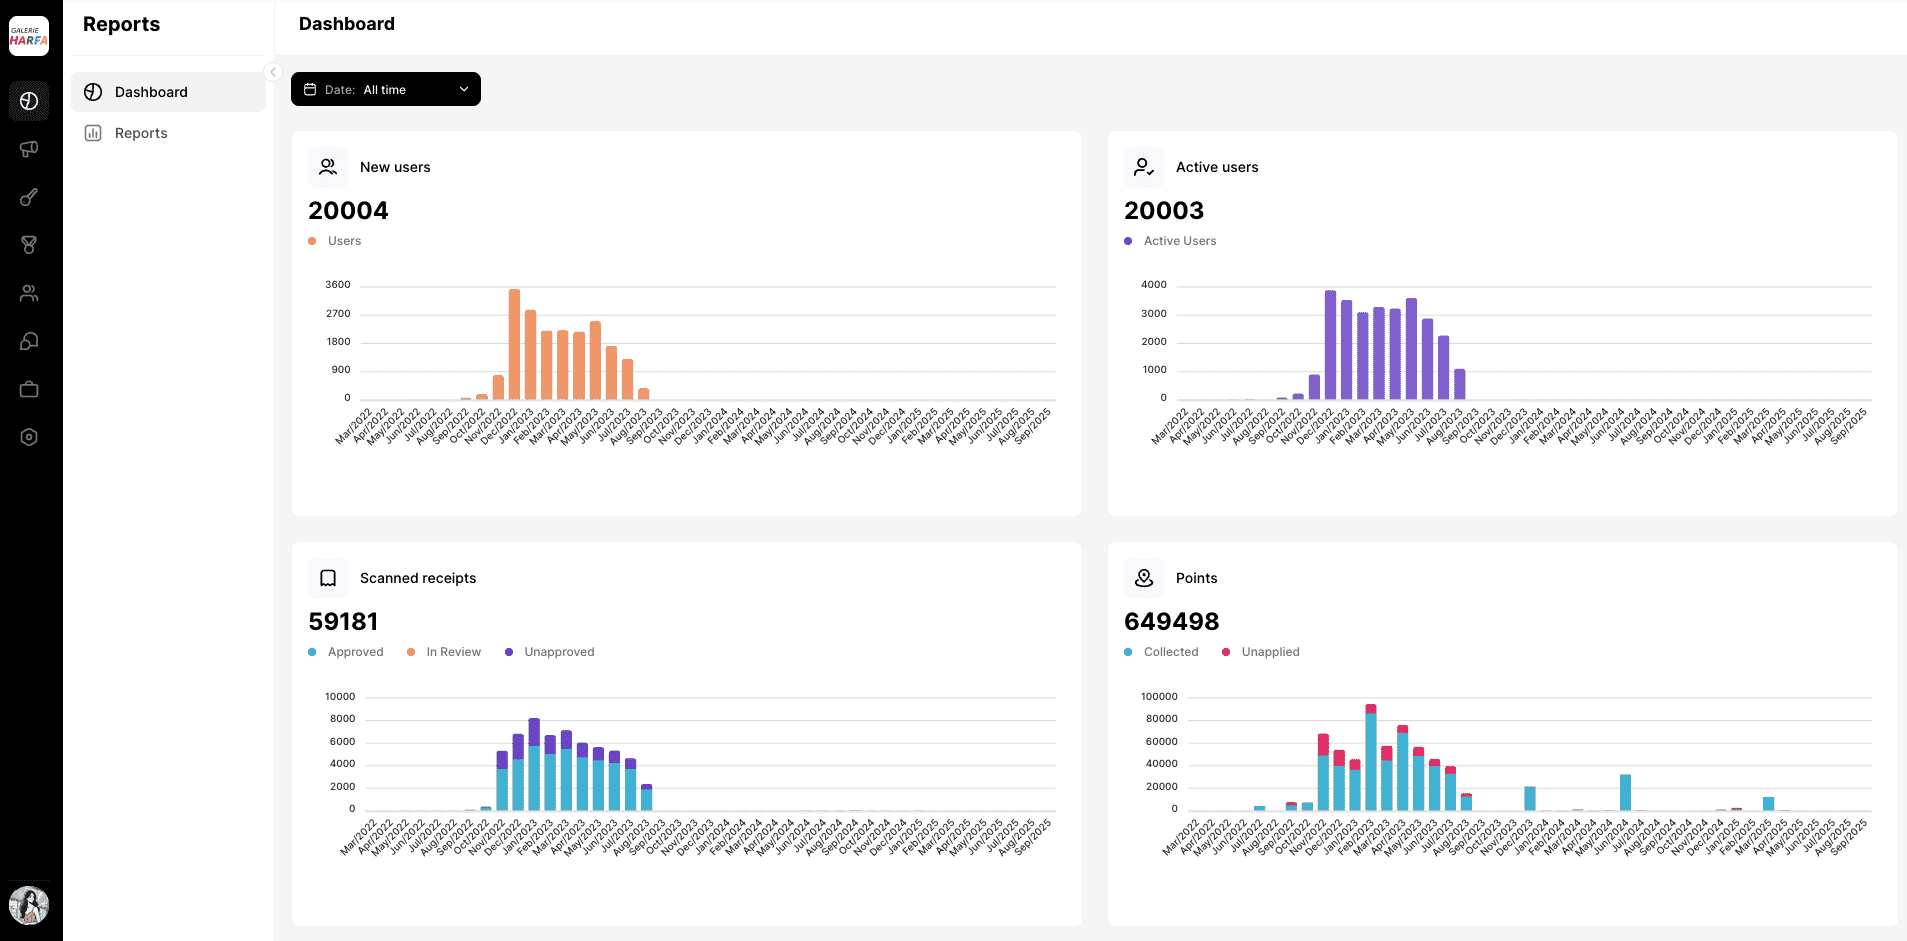
Task: Open the chat messages icon
Action: pyautogui.click(x=29, y=341)
